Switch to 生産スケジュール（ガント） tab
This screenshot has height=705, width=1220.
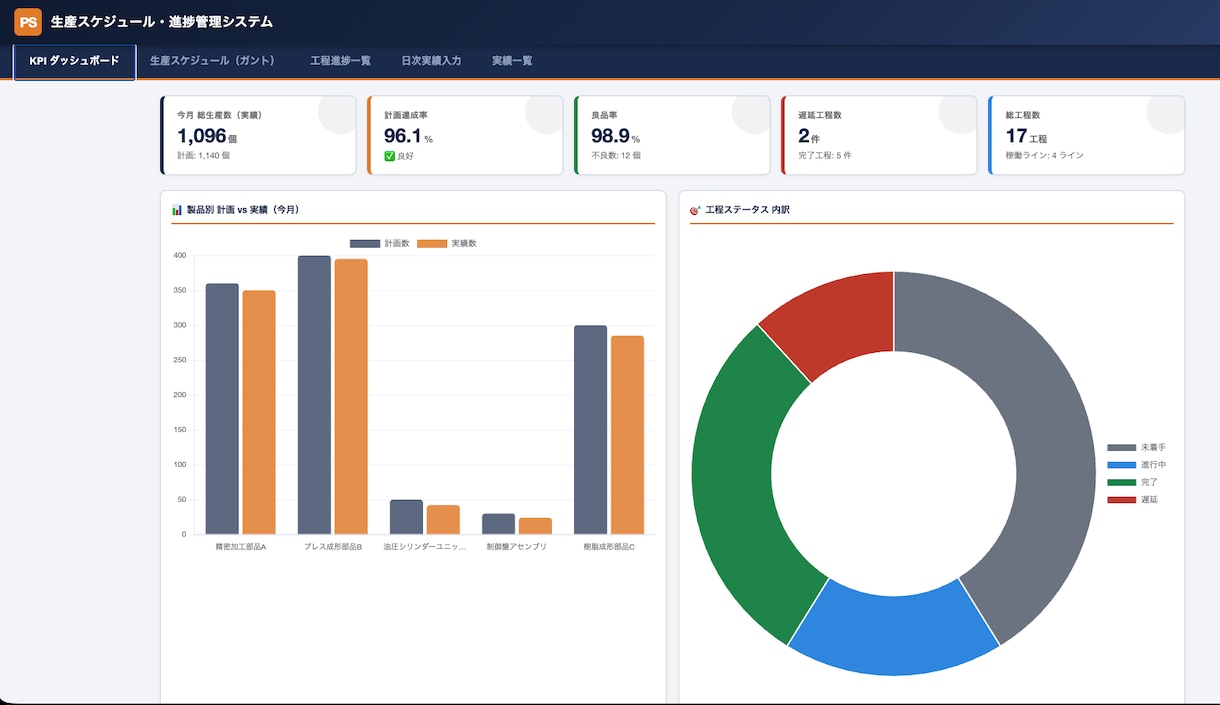[215, 61]
